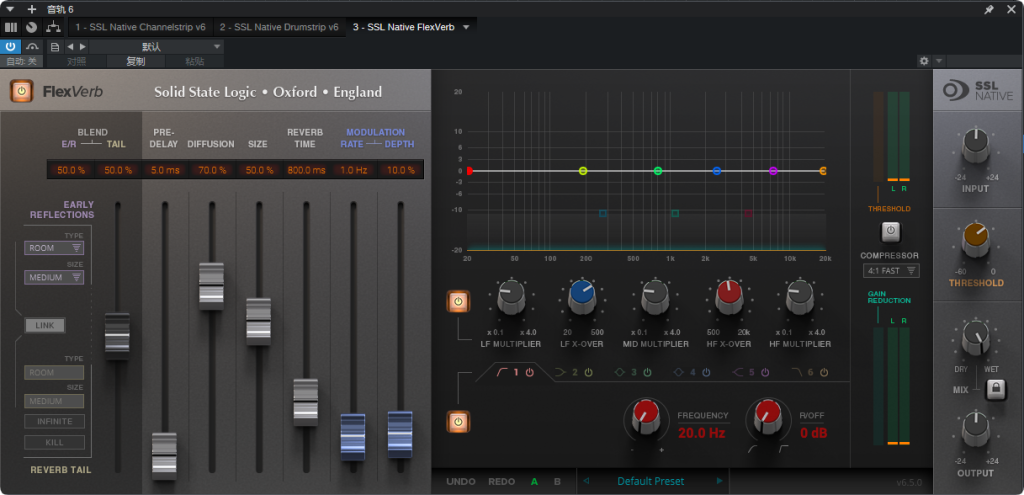Click the red EQ node at graph's left
This screenshot has width=1024, height=495.
(469, 171)
